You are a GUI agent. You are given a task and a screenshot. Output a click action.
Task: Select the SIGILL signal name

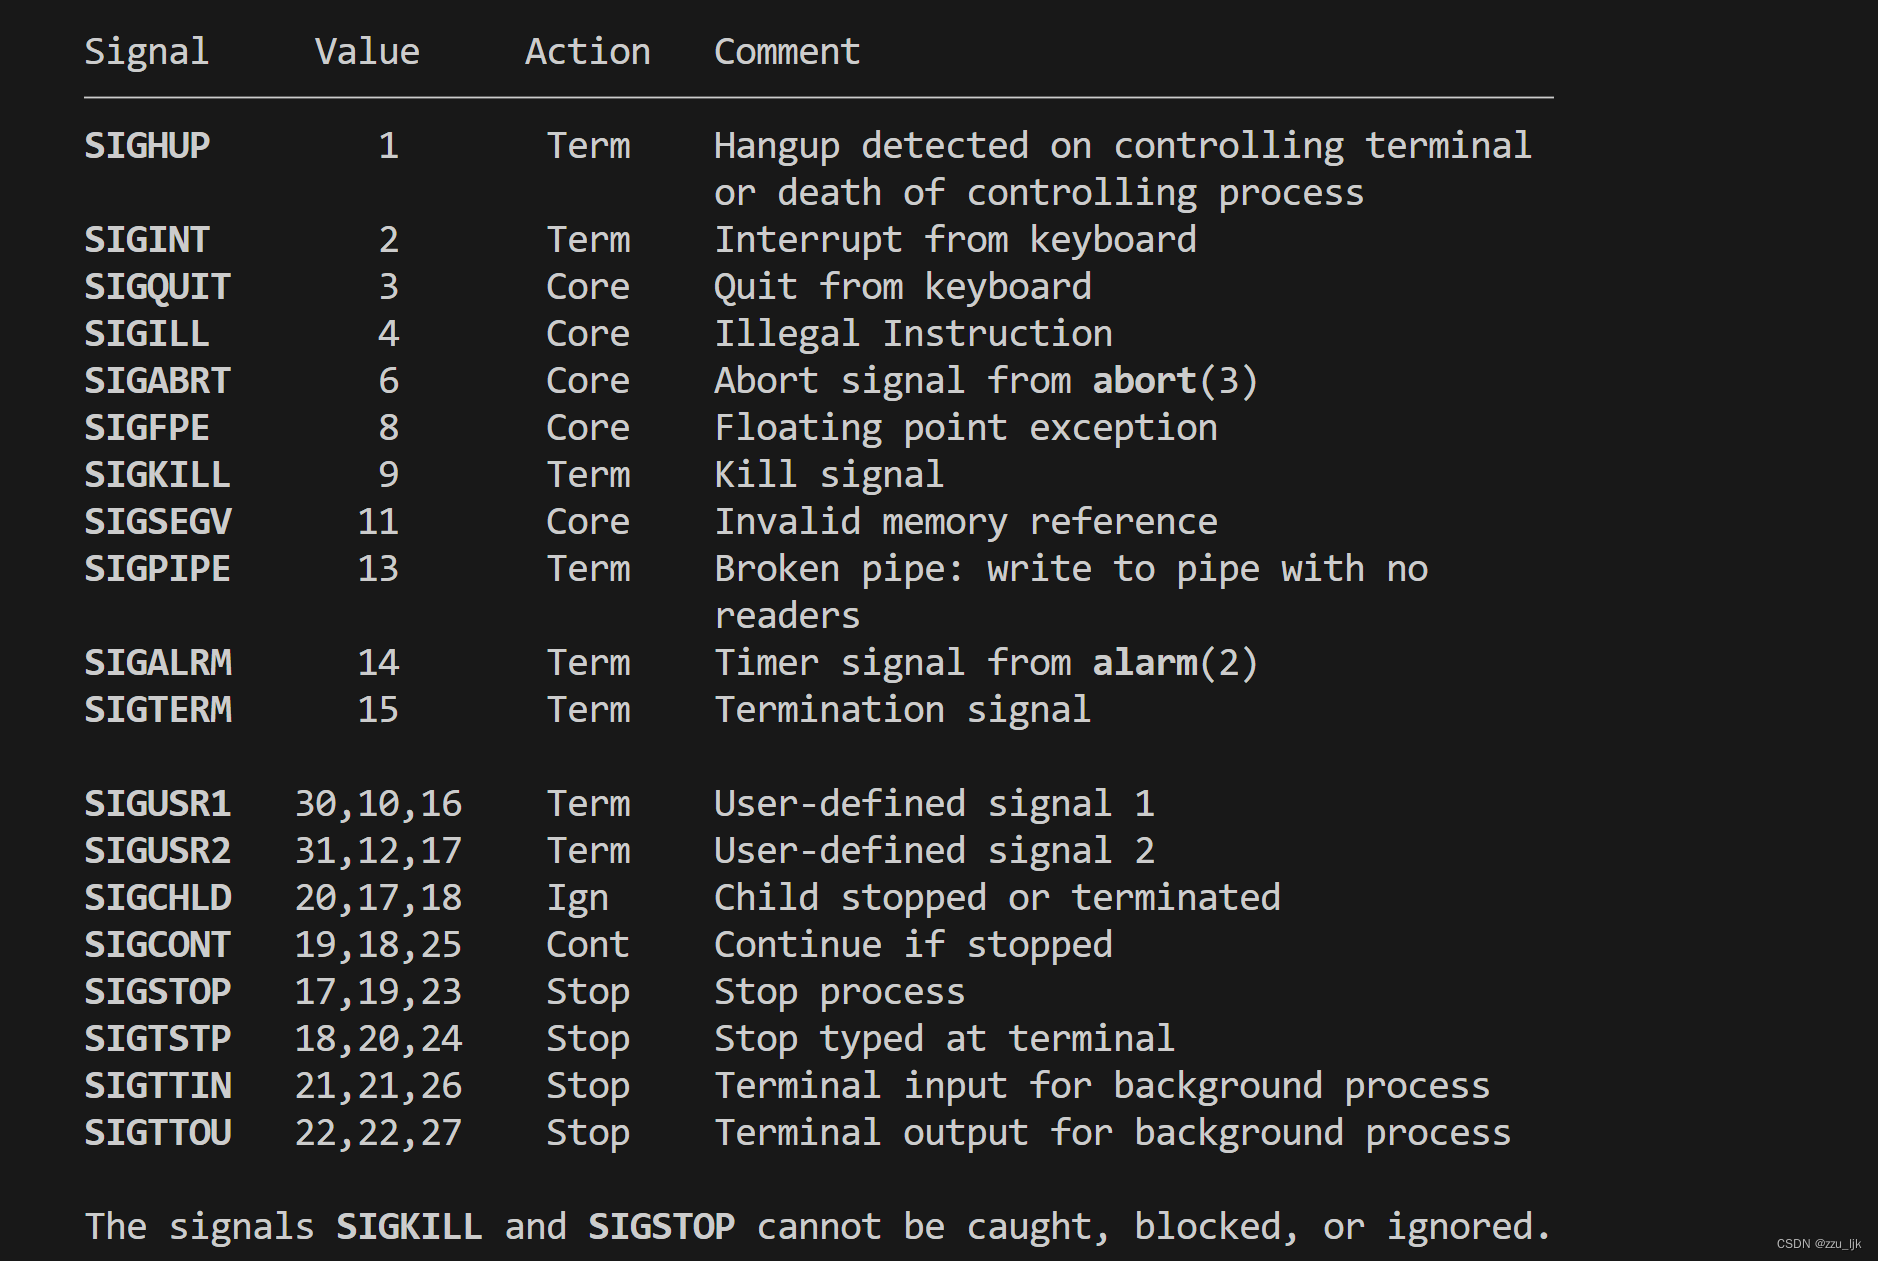click(147, 334)
